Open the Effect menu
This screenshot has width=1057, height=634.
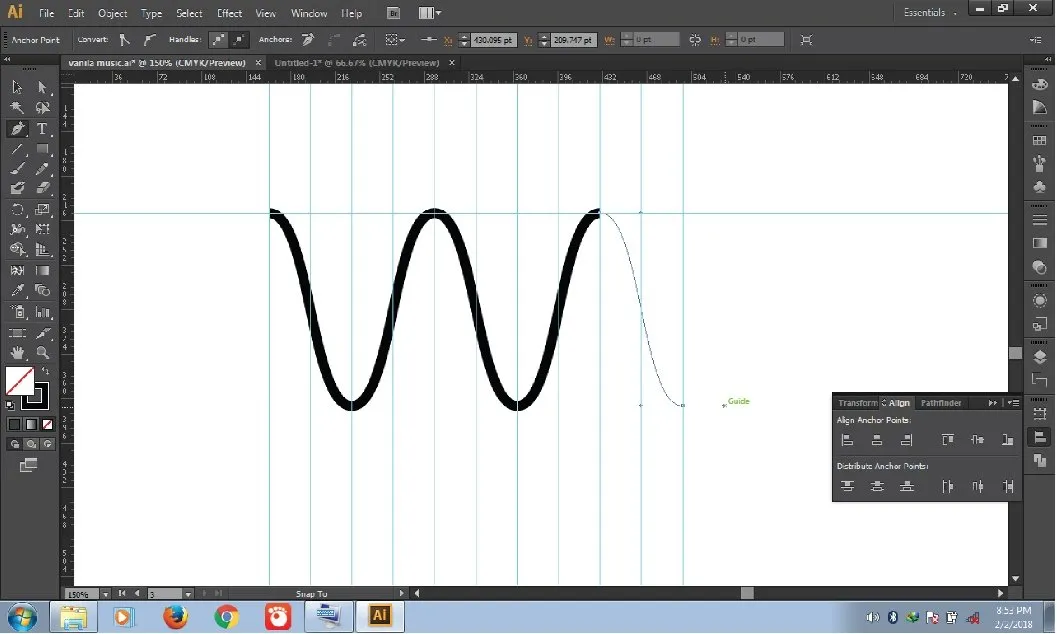click(229, 13)
